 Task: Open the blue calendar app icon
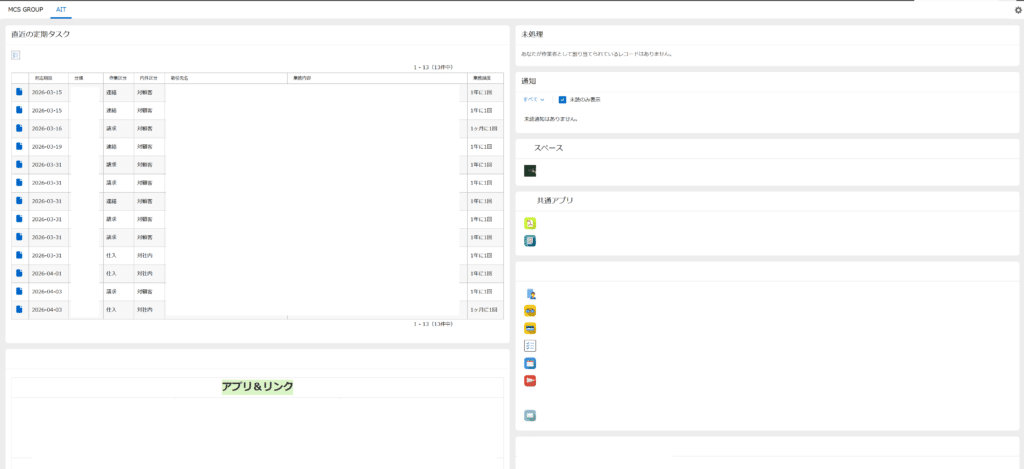[x=530, y=363]
